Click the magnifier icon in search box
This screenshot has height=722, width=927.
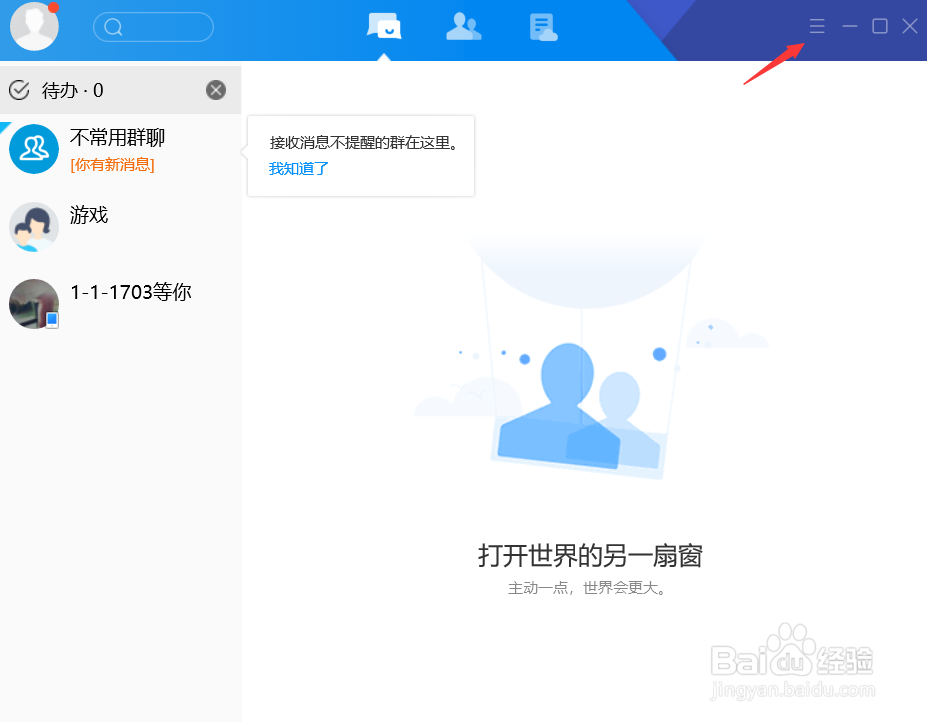[x=113, y=27]
